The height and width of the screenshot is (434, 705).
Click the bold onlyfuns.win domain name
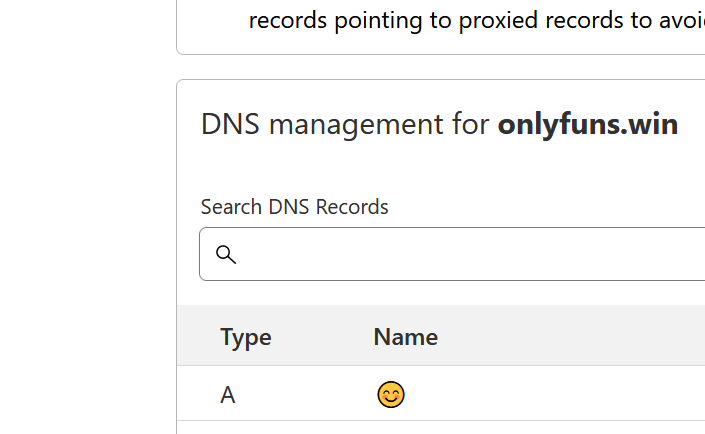[x=588, y=125]
